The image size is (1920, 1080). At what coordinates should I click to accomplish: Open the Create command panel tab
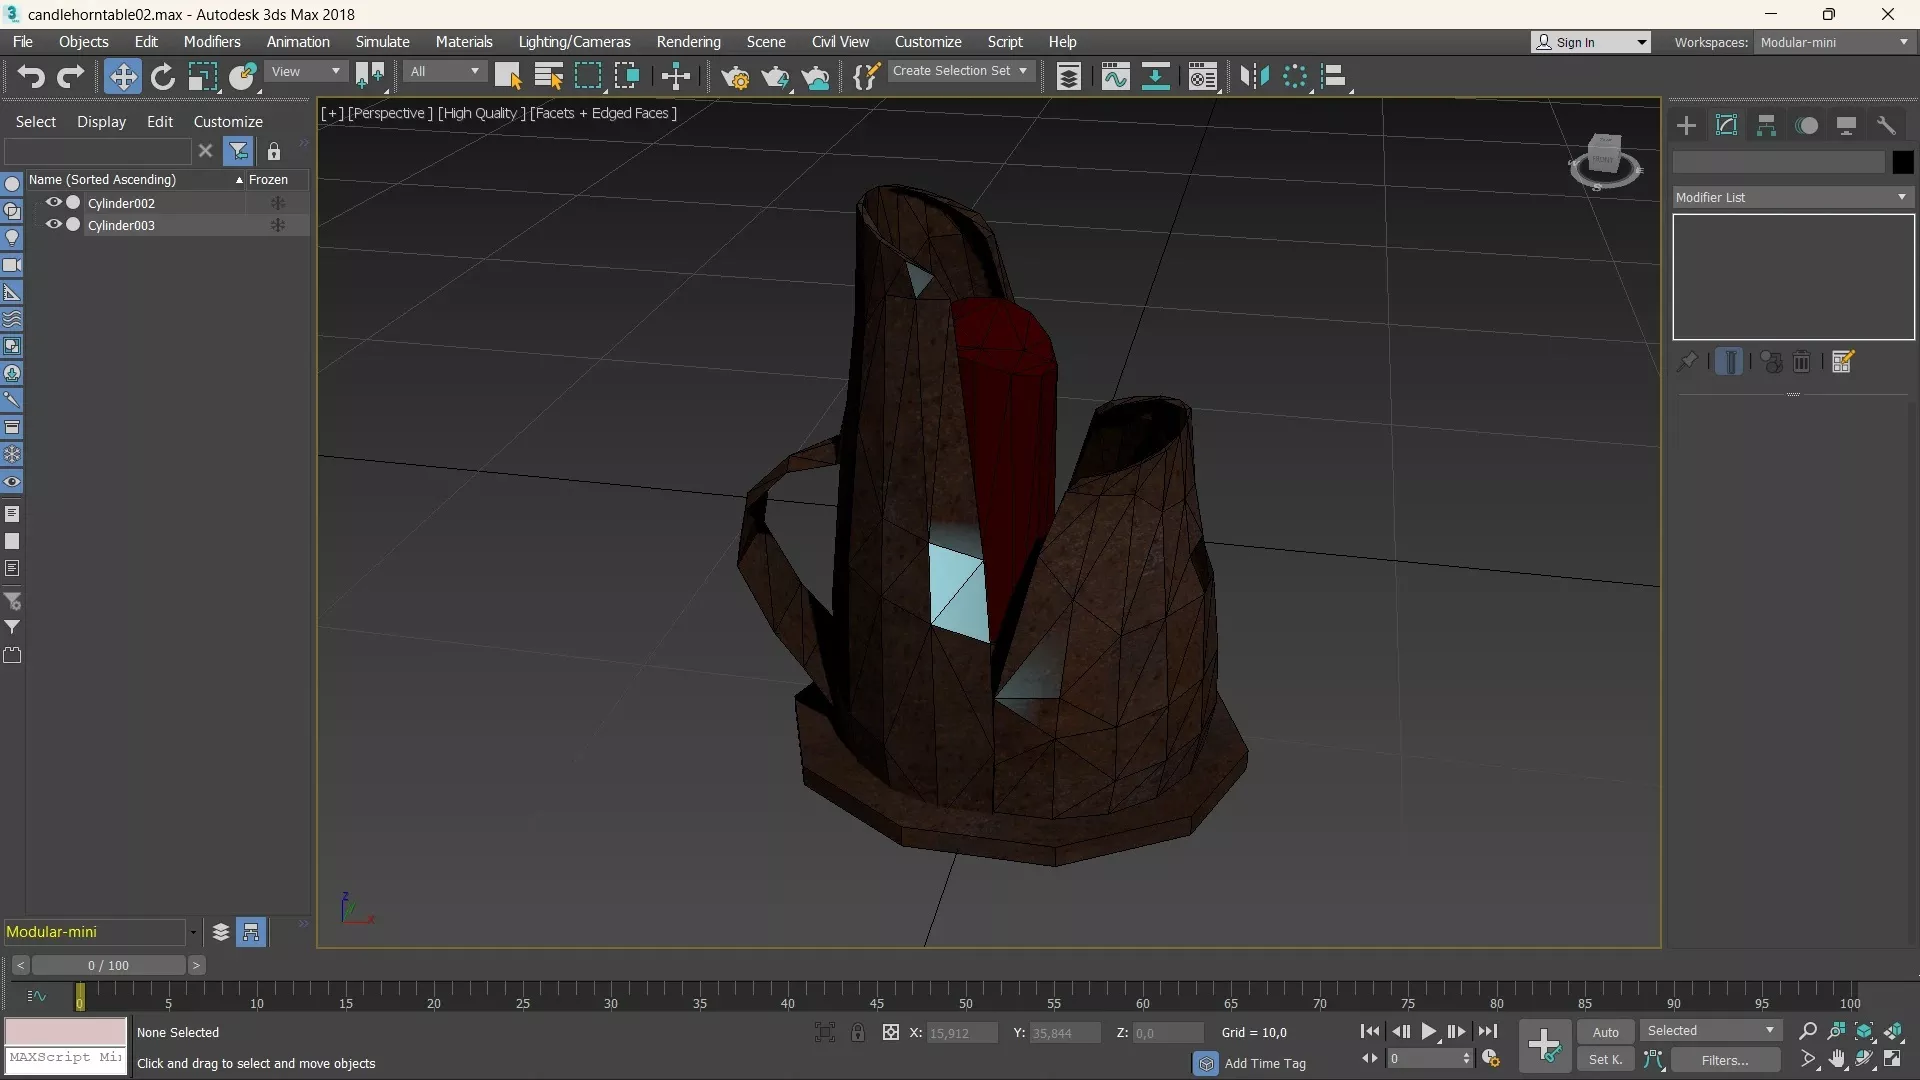(x=1687, y=125)
